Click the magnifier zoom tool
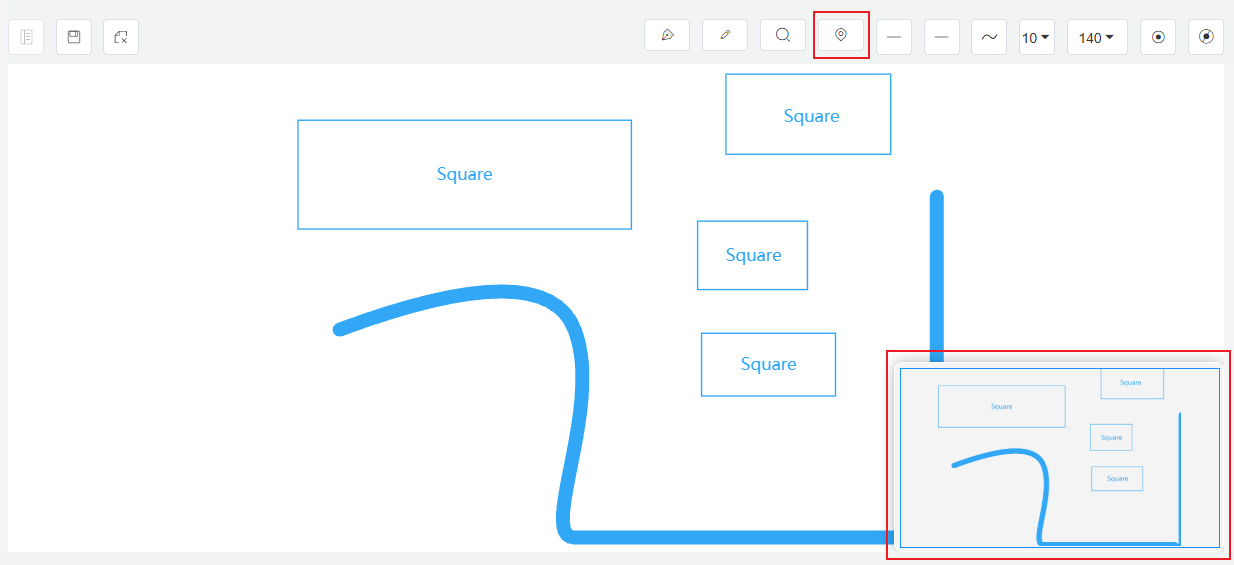The height and width of the screenshot is (565, 1234). [783, 36]
